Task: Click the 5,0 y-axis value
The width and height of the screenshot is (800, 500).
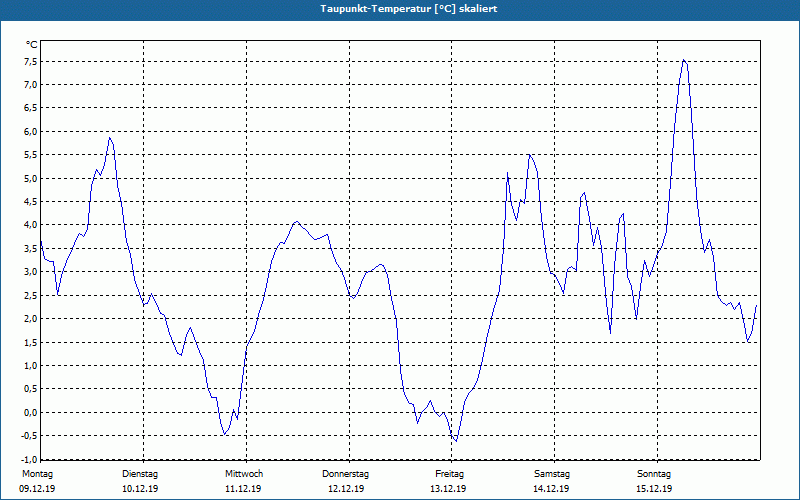Action: click(31, 179)
